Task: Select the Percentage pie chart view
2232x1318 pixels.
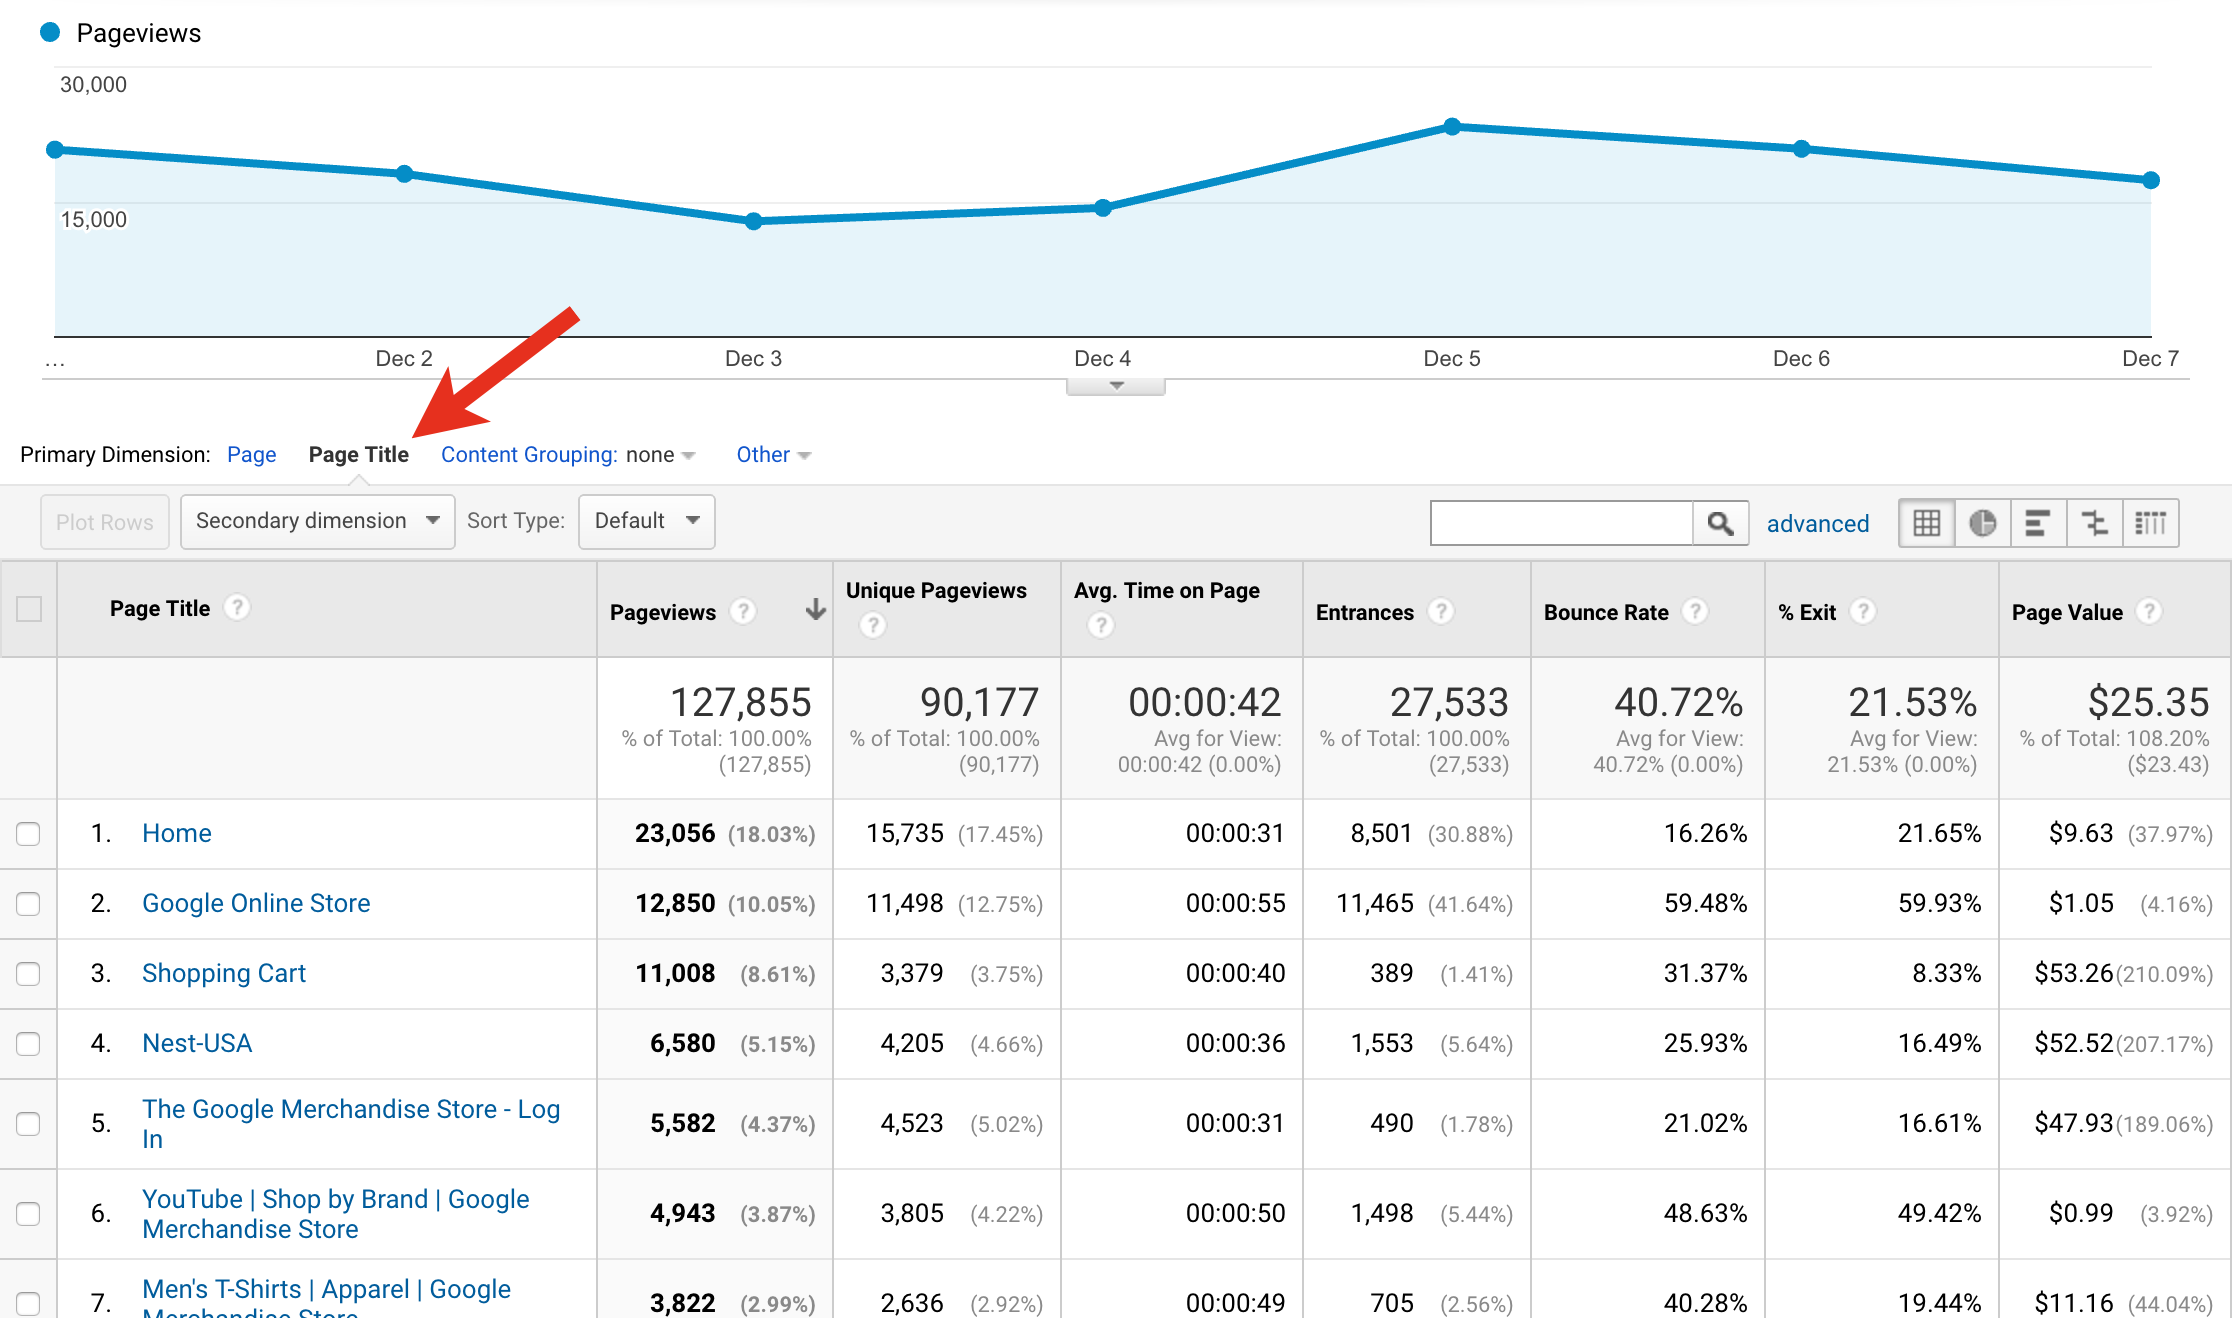Action: [1982, 522]
